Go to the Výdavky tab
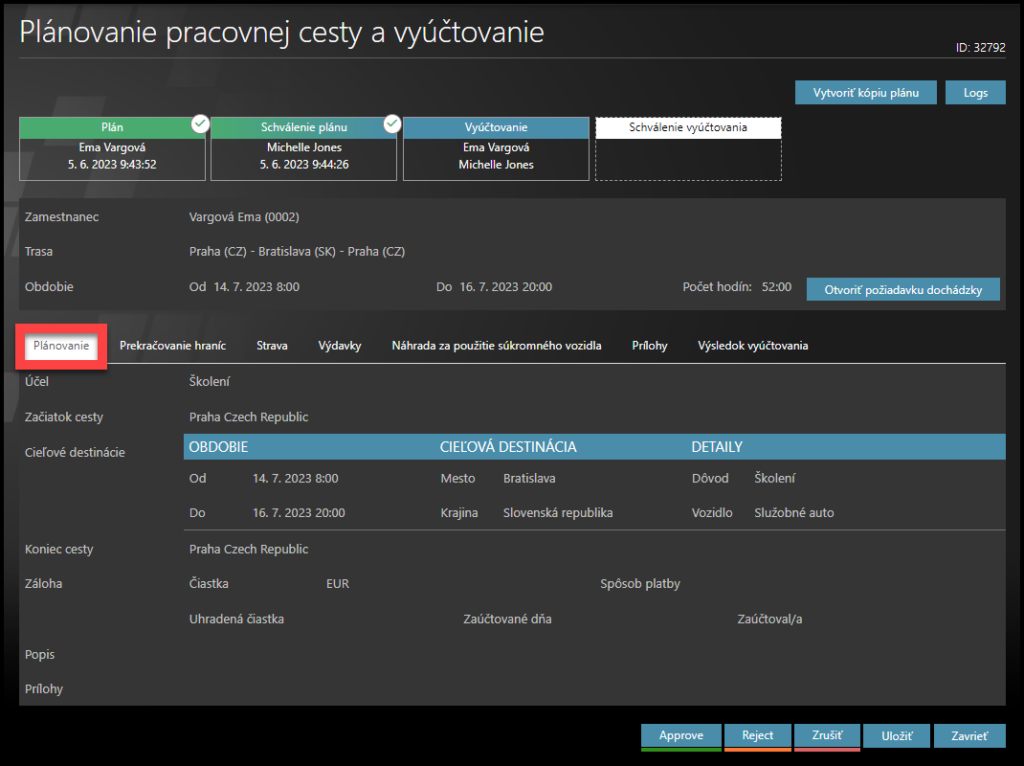The height and width of the screenshot is (766, 1024). tap(339, 346)
